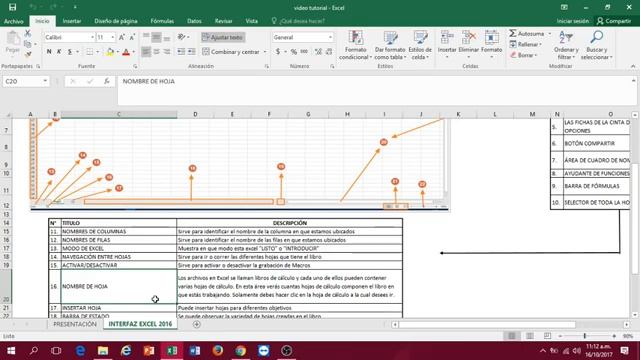Click thousands separator style icon
Screen dimensions: 640x360
304,52
